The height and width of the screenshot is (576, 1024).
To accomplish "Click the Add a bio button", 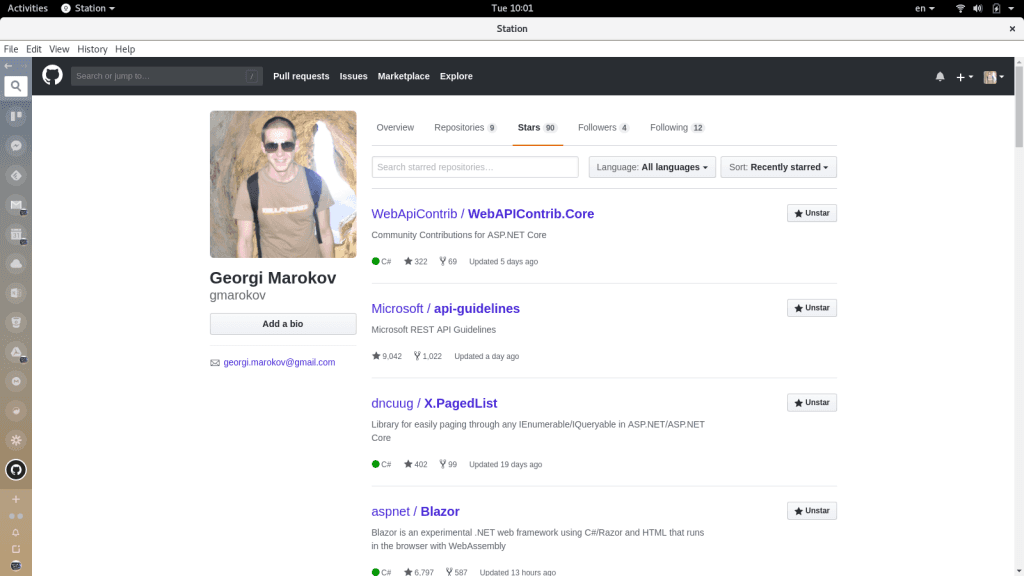I will 283,324.
